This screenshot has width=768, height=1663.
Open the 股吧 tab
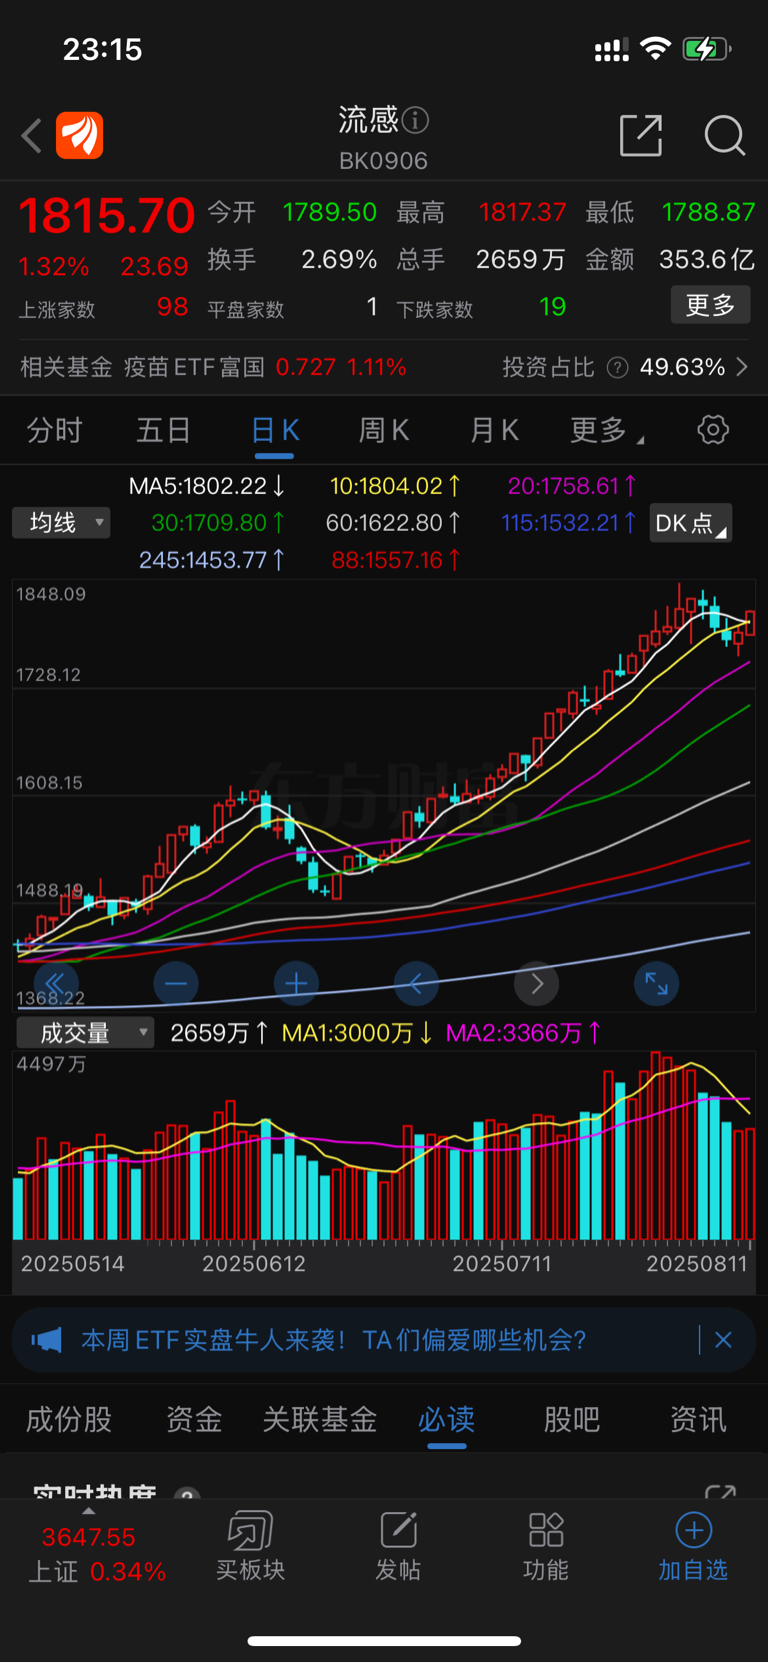572,1419
